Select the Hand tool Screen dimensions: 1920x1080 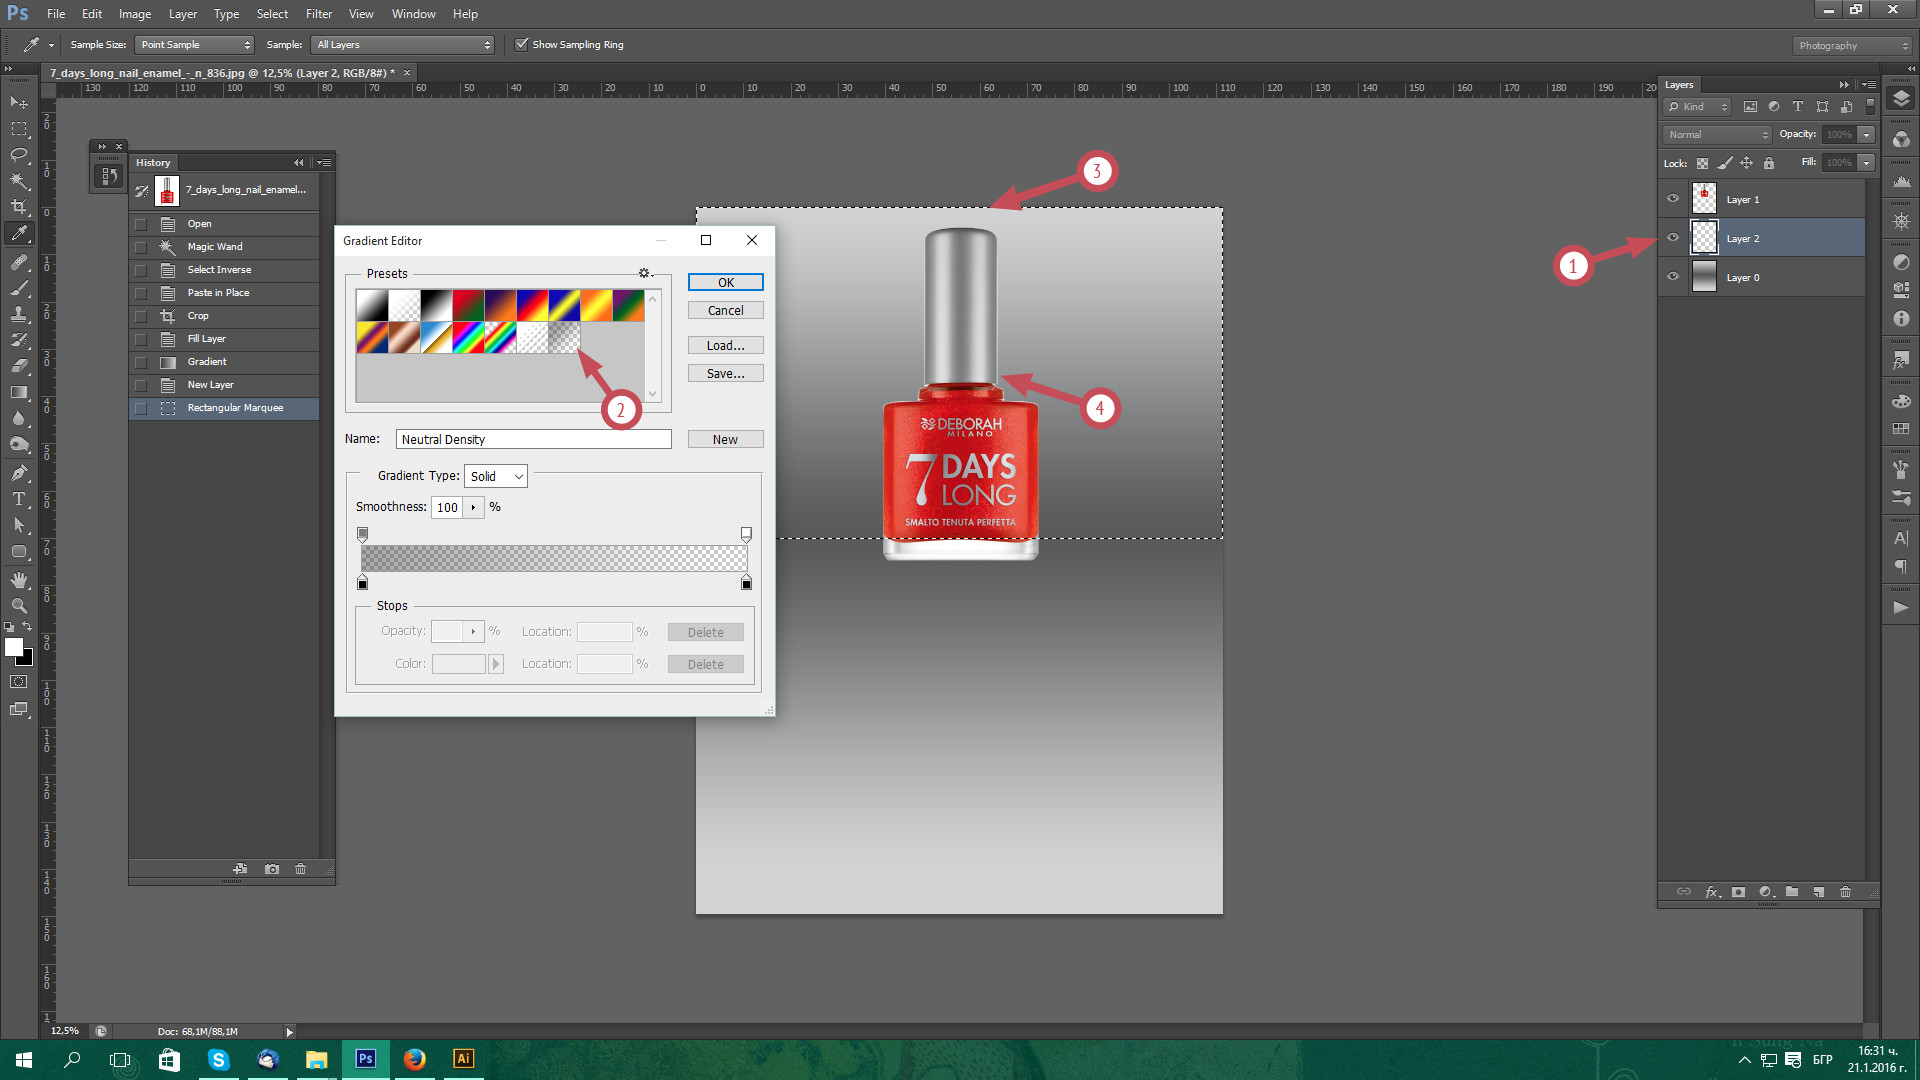tap(19, 580)
